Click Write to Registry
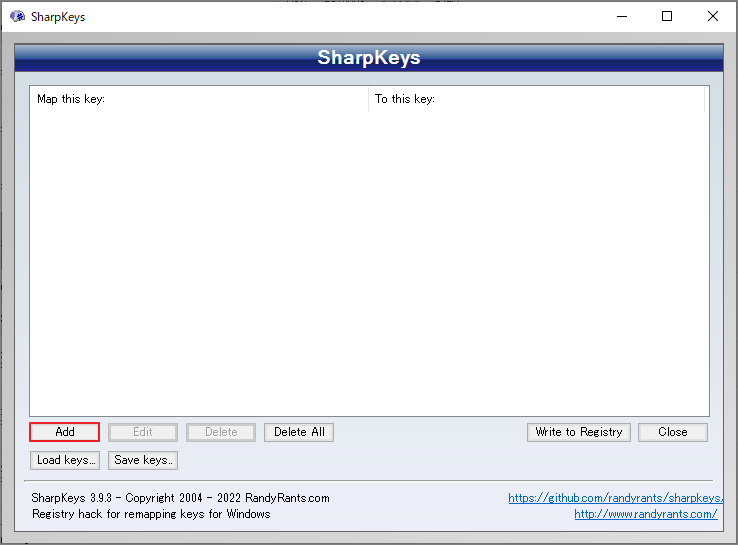 click(x=578, y=432)
